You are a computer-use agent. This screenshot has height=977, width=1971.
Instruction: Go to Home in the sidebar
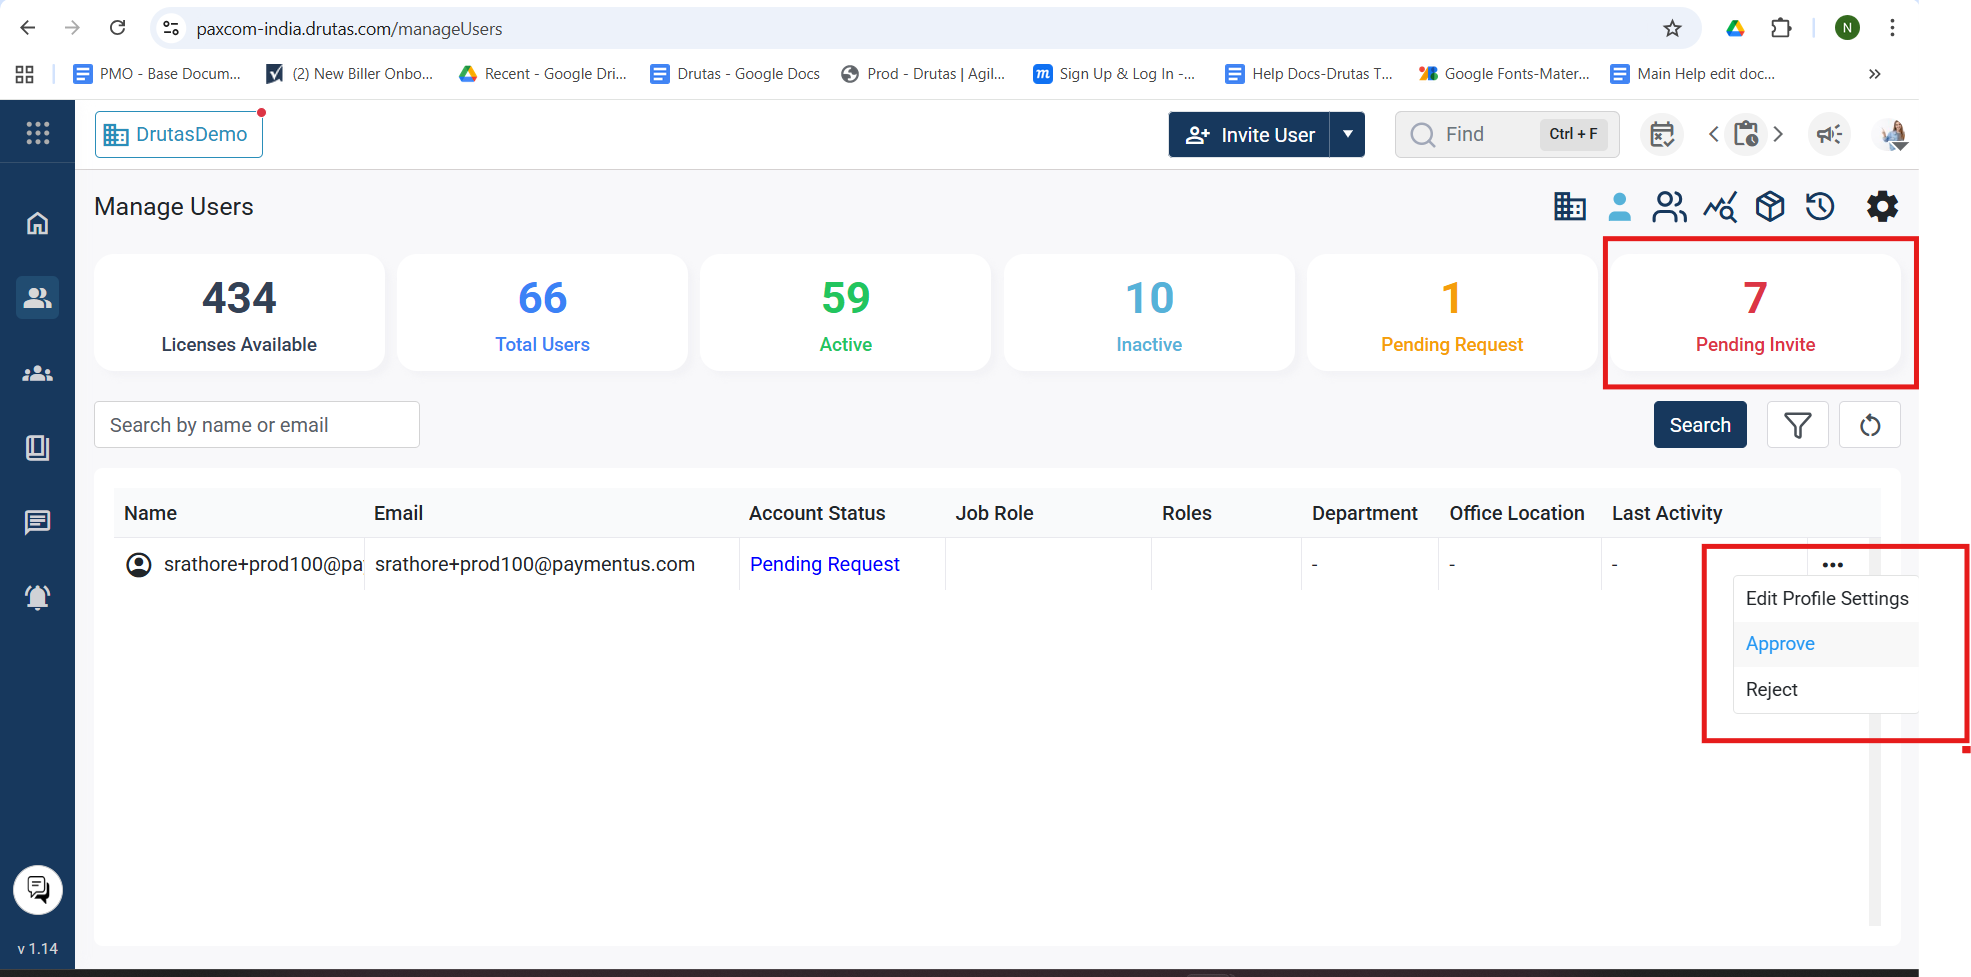37,223
